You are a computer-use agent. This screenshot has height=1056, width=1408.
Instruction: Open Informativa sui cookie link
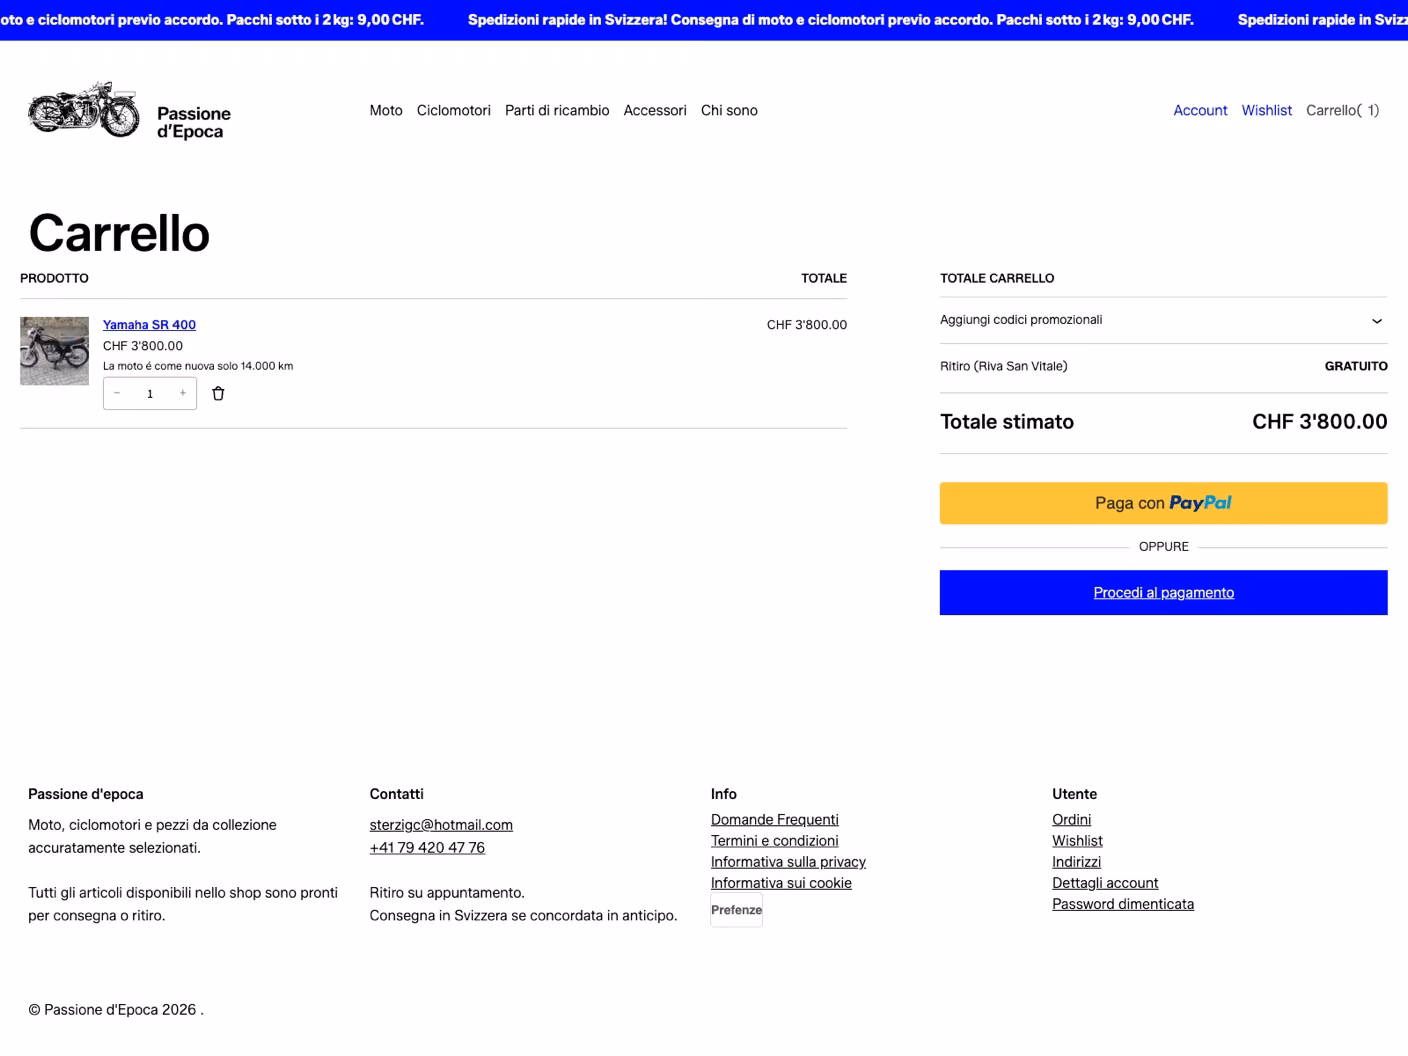click(781, 883)
